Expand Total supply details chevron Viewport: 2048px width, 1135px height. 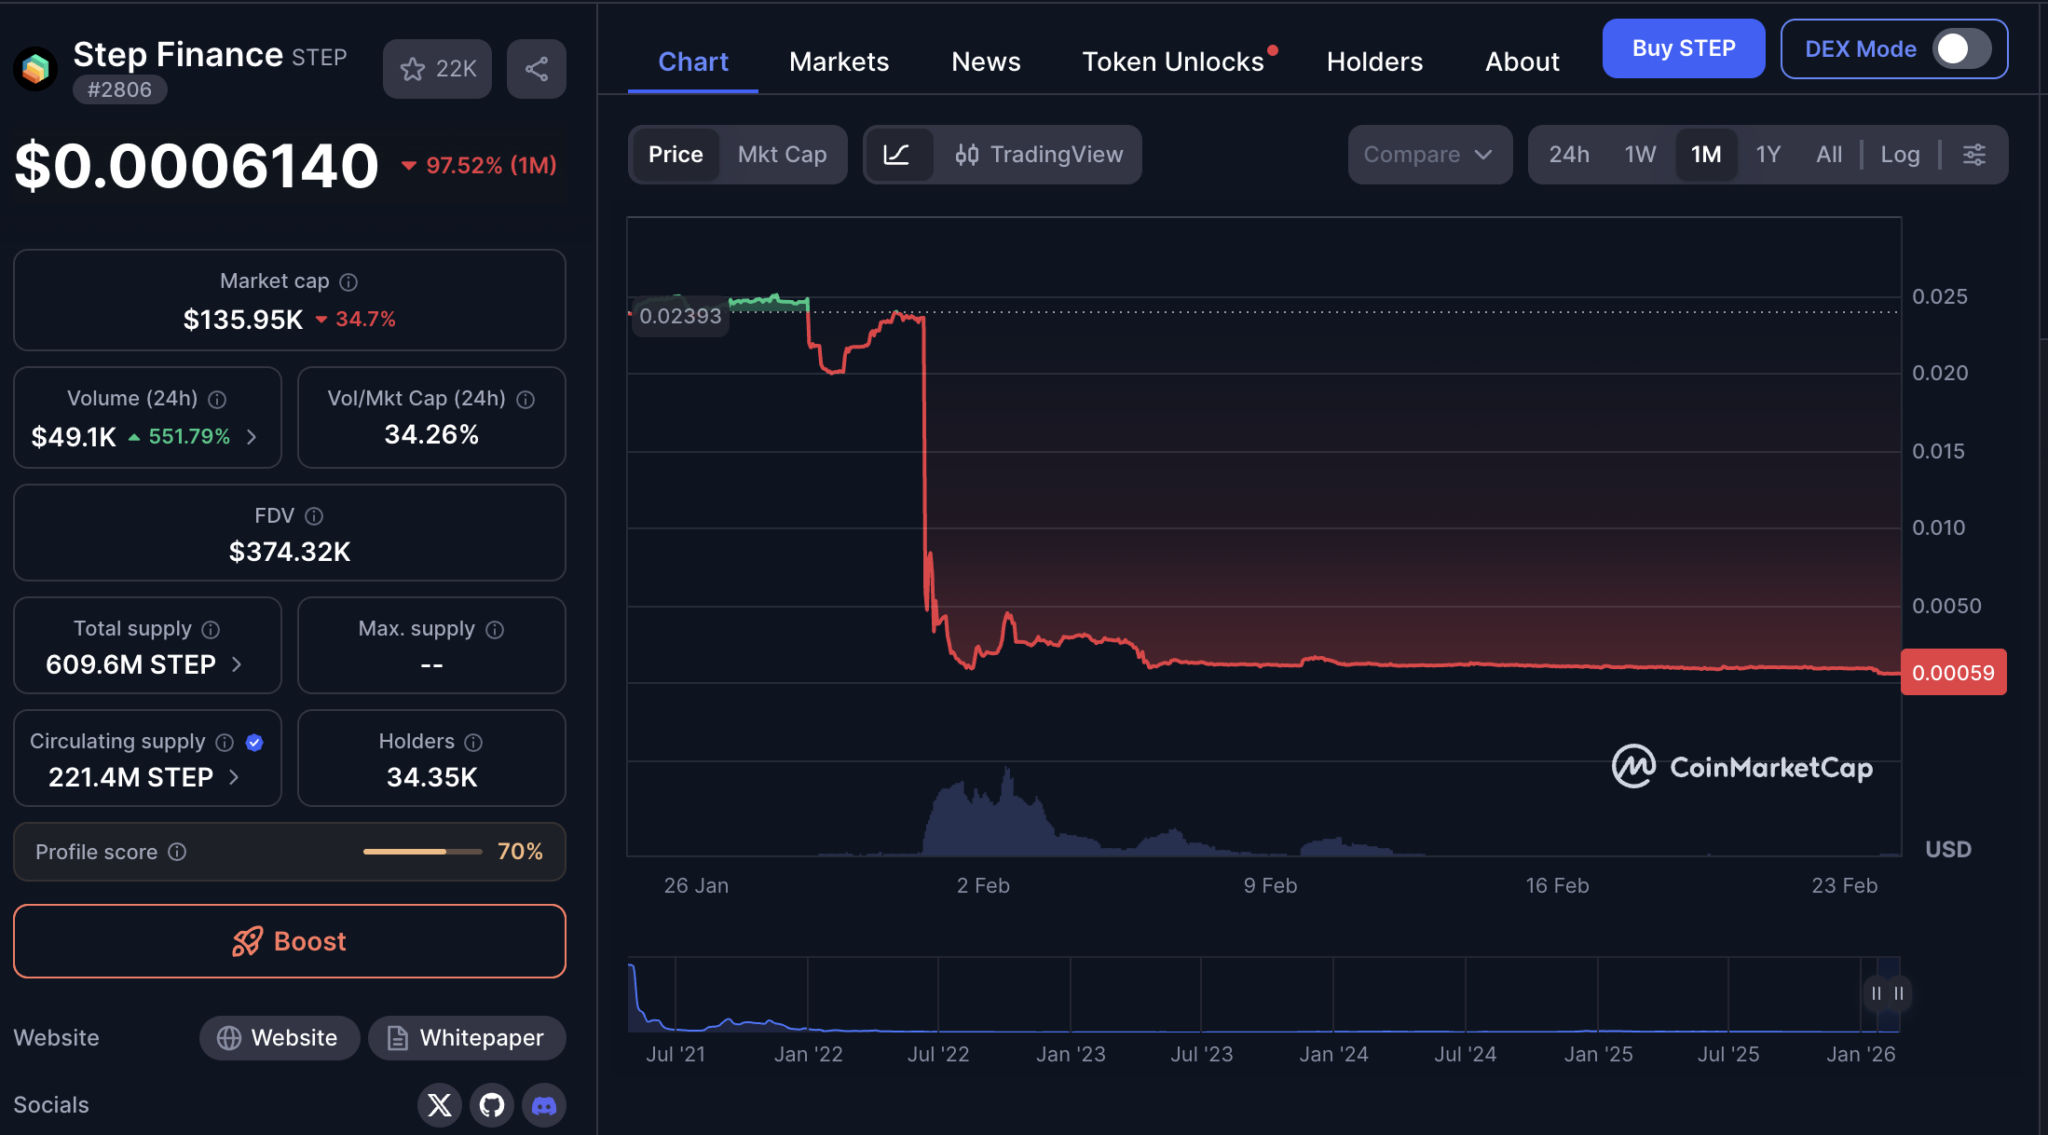point(237,665)
